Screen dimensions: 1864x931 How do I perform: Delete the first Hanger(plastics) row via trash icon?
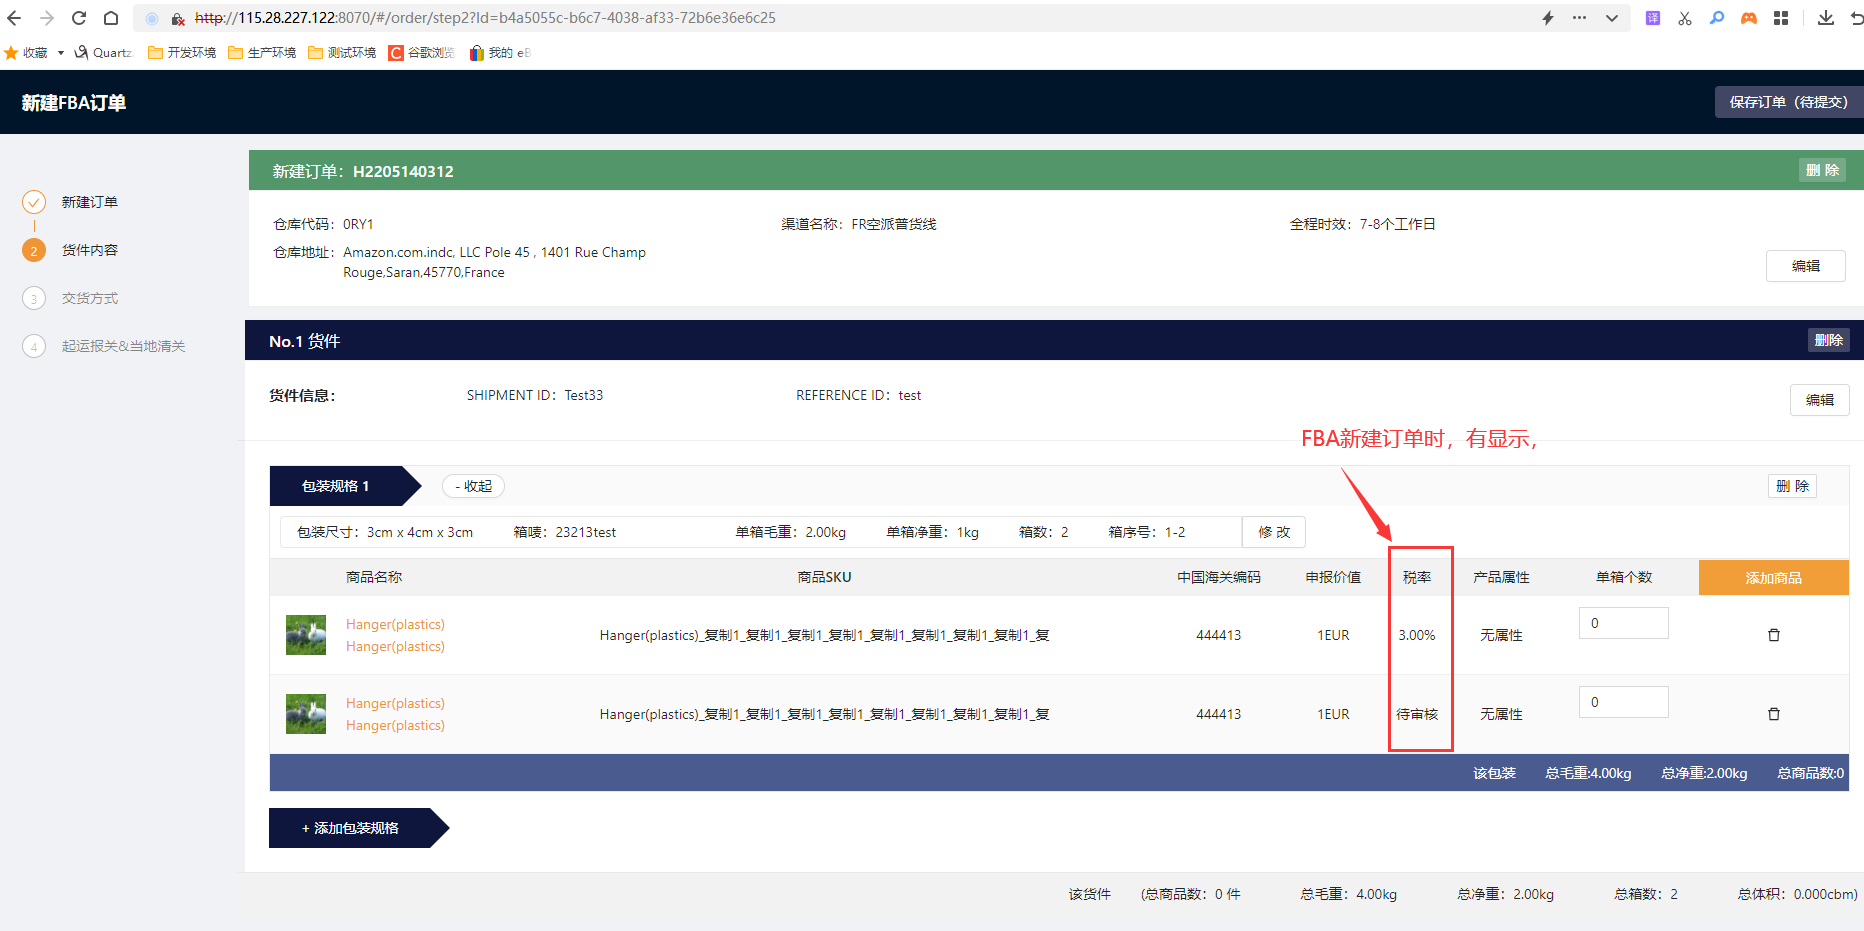pyautogui.click(x=1773, y=635)
